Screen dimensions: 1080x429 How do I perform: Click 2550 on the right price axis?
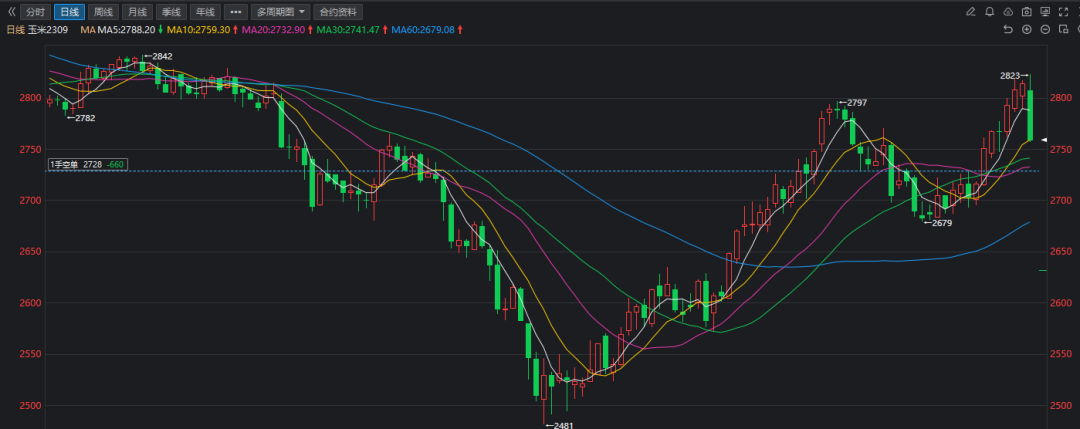coord(1062,354)
